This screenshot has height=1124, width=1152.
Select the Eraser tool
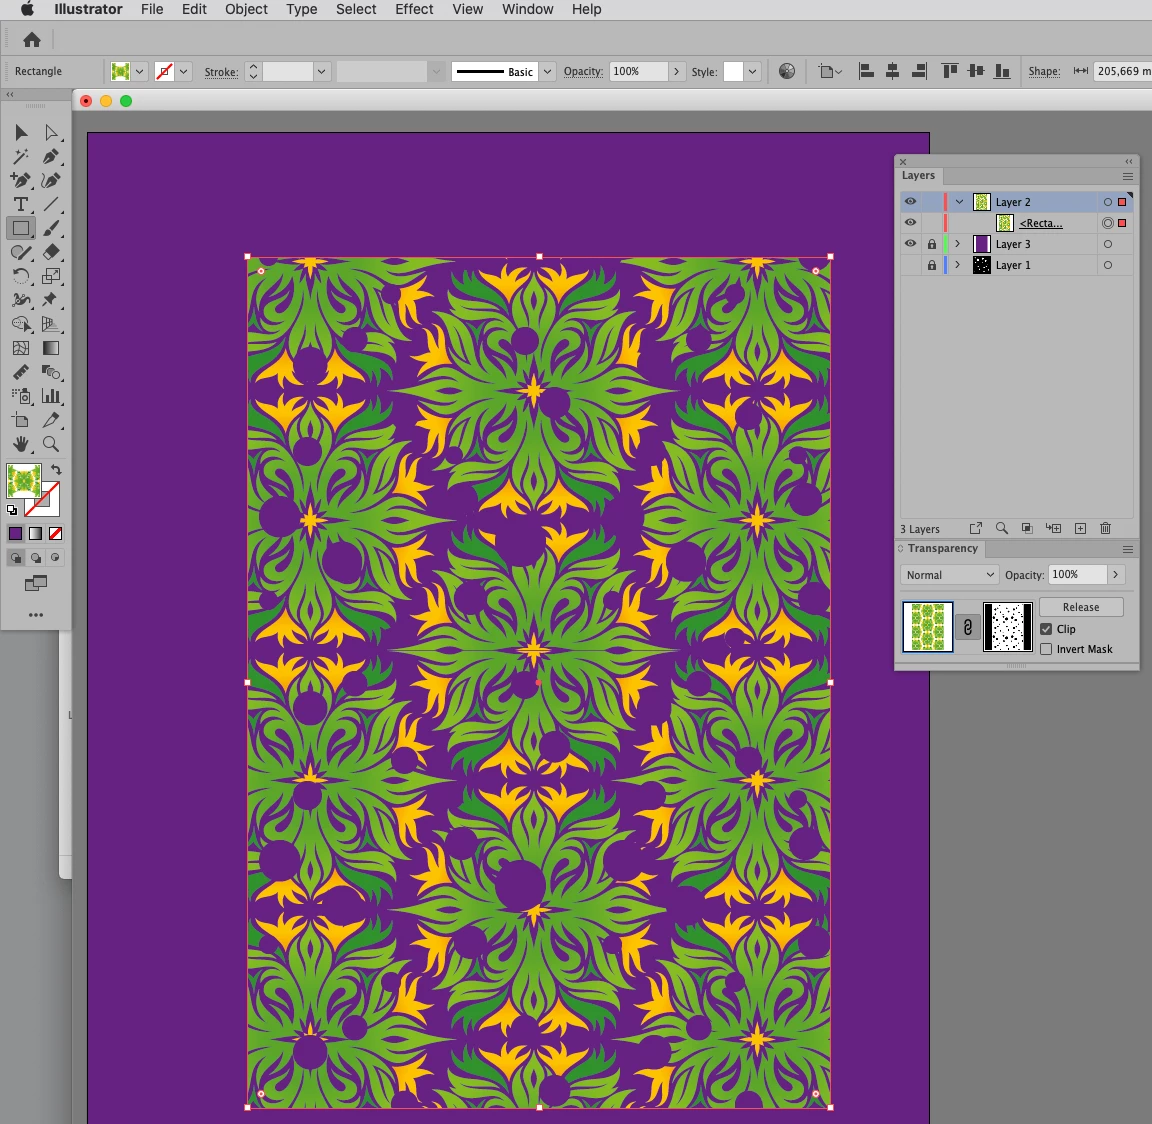coord(51,252)
